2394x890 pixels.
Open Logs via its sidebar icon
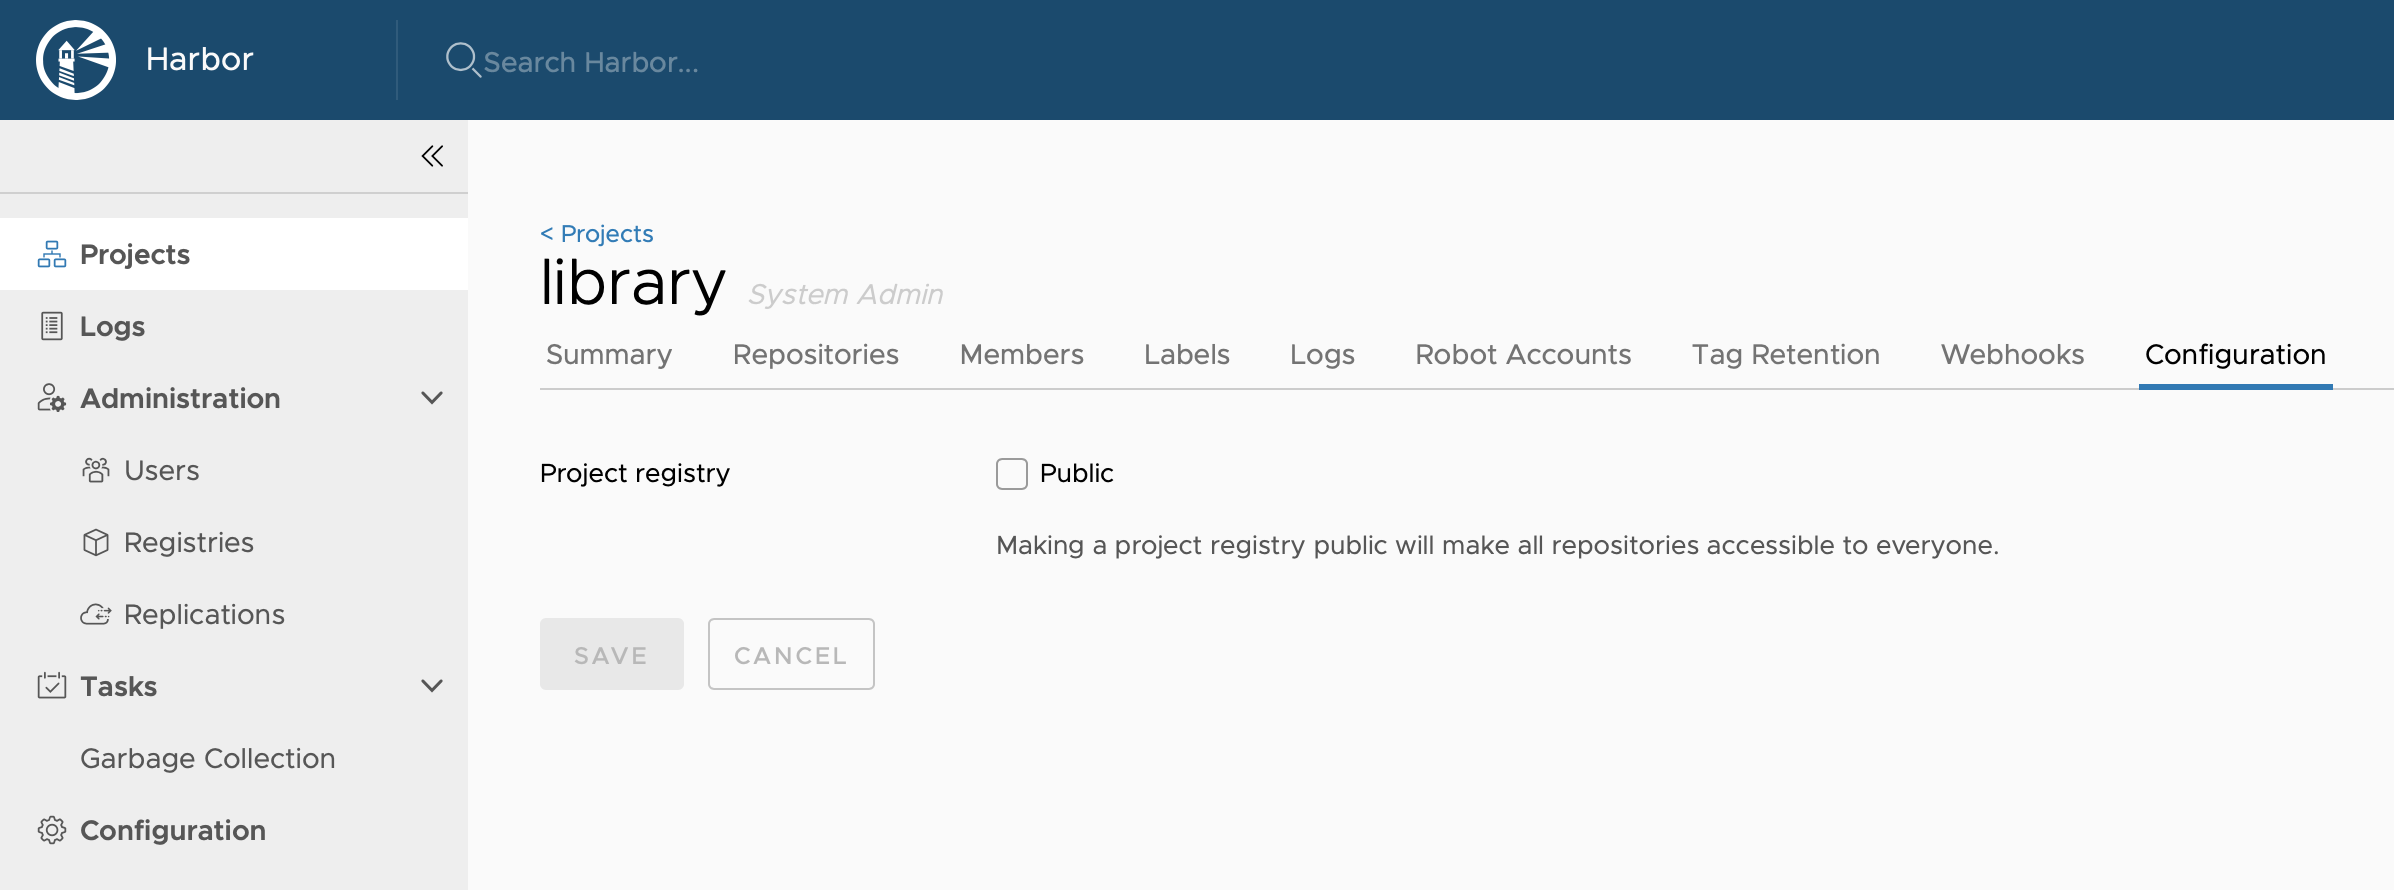click(51, 325)
